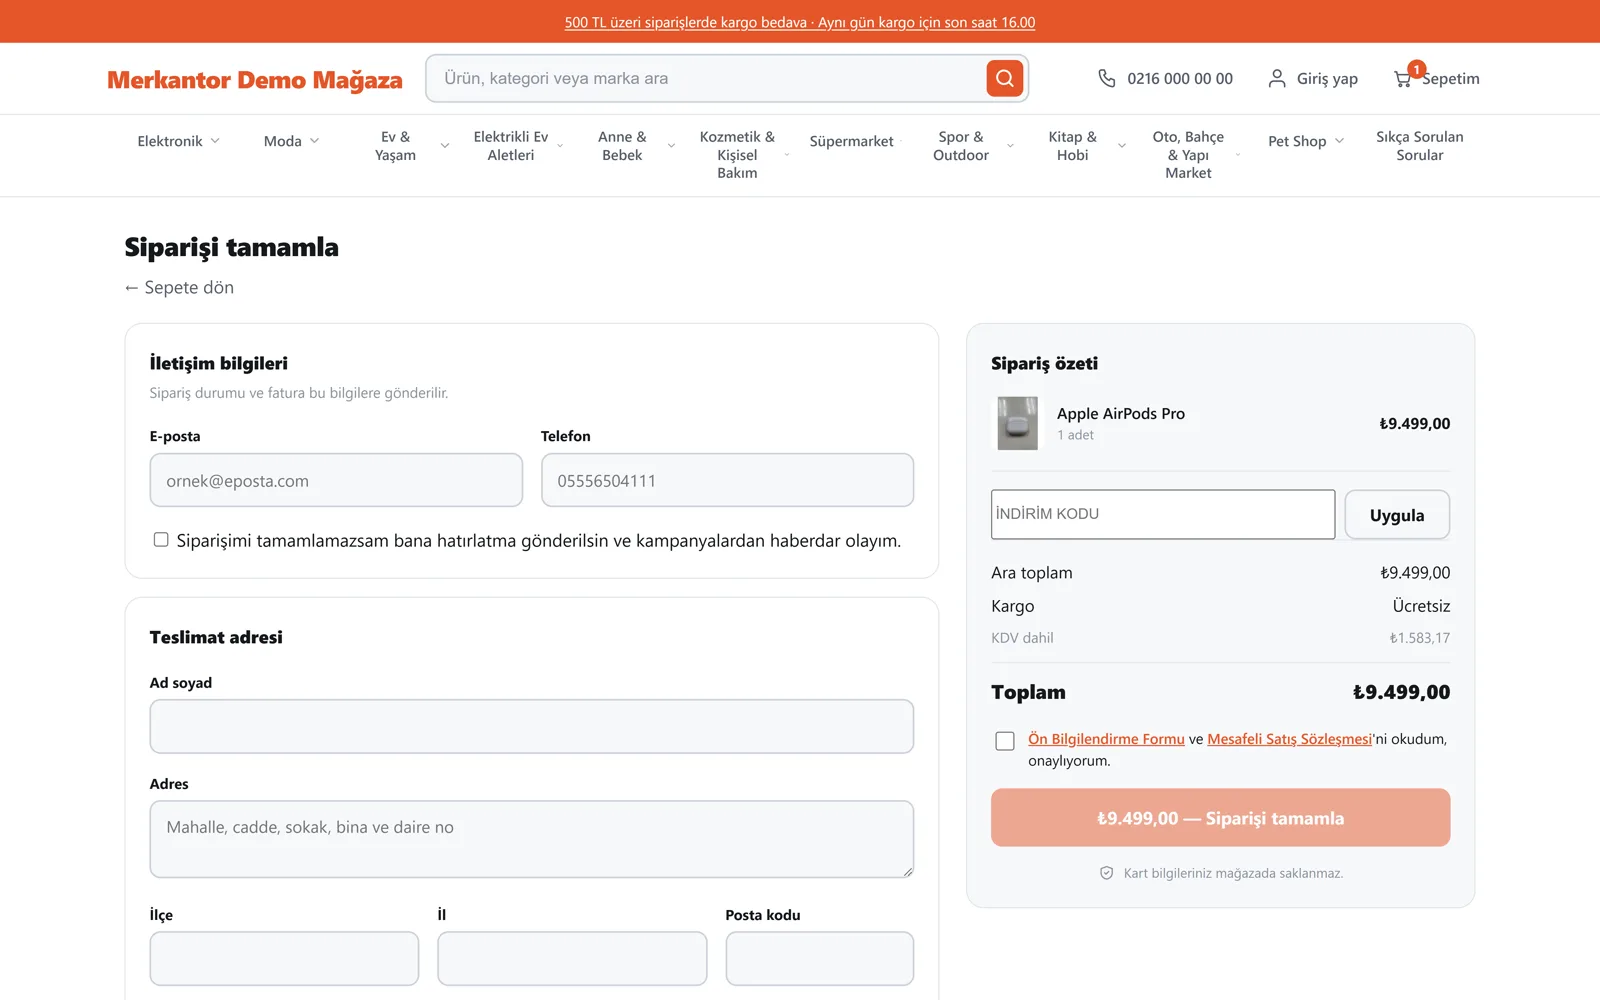This screenshot has height=1000, width=1600.
Task: Click the 0216 000 00 00 phone number
Action: 1180,78
